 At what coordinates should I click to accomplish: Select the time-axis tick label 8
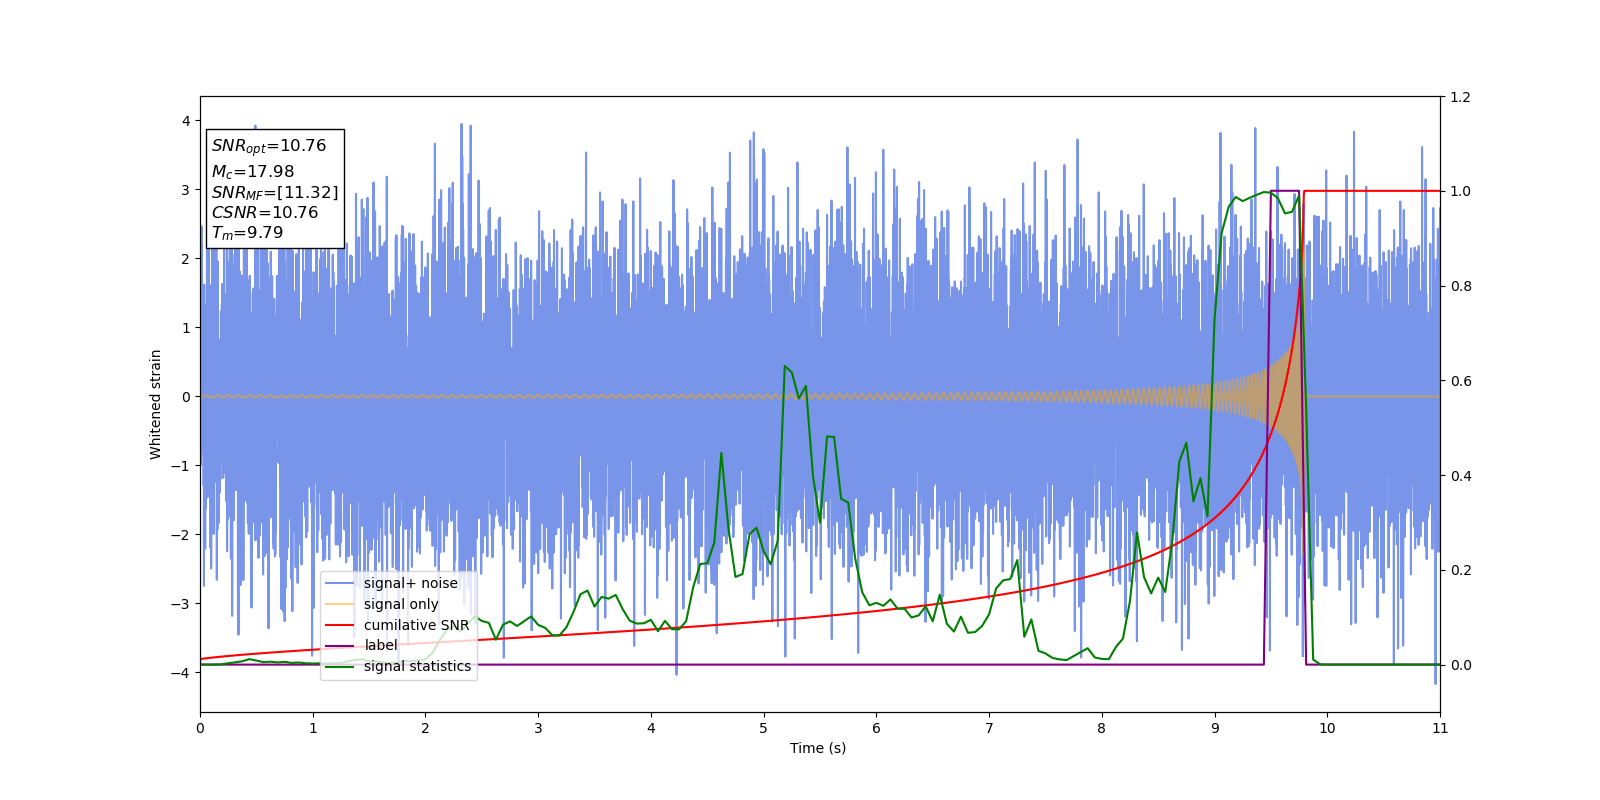(x=1102, y=728)
